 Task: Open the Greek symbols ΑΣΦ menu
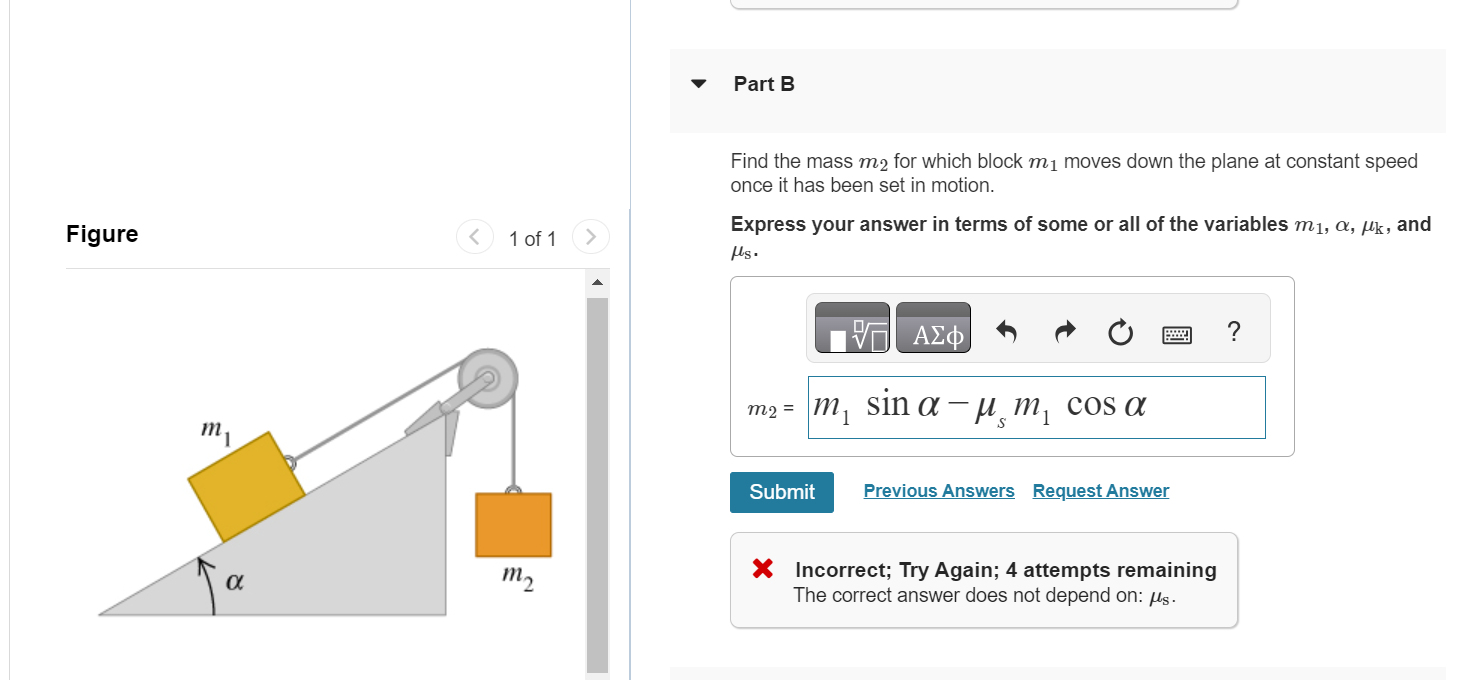pos(933,328)
